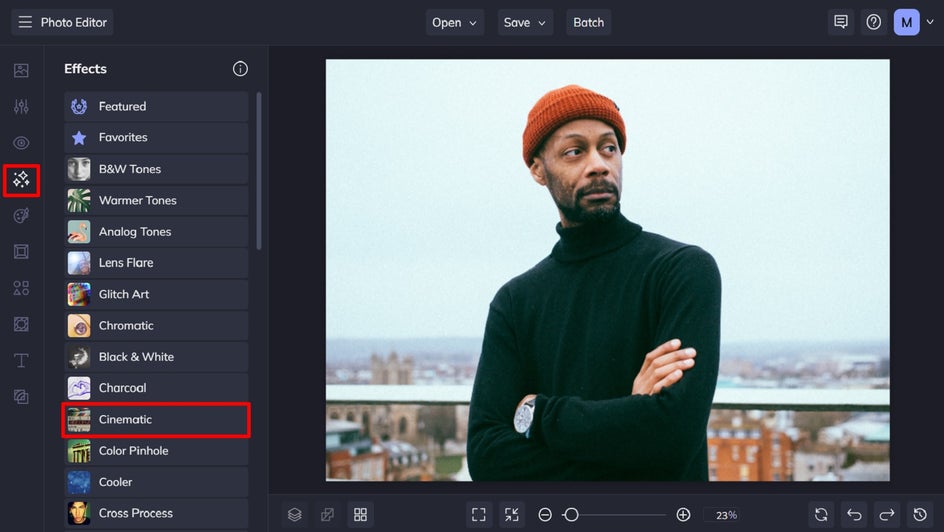The width and height of the screenshot is (944, 532).
Task: Click the undo arrow icon
Action: click(854, 514)
